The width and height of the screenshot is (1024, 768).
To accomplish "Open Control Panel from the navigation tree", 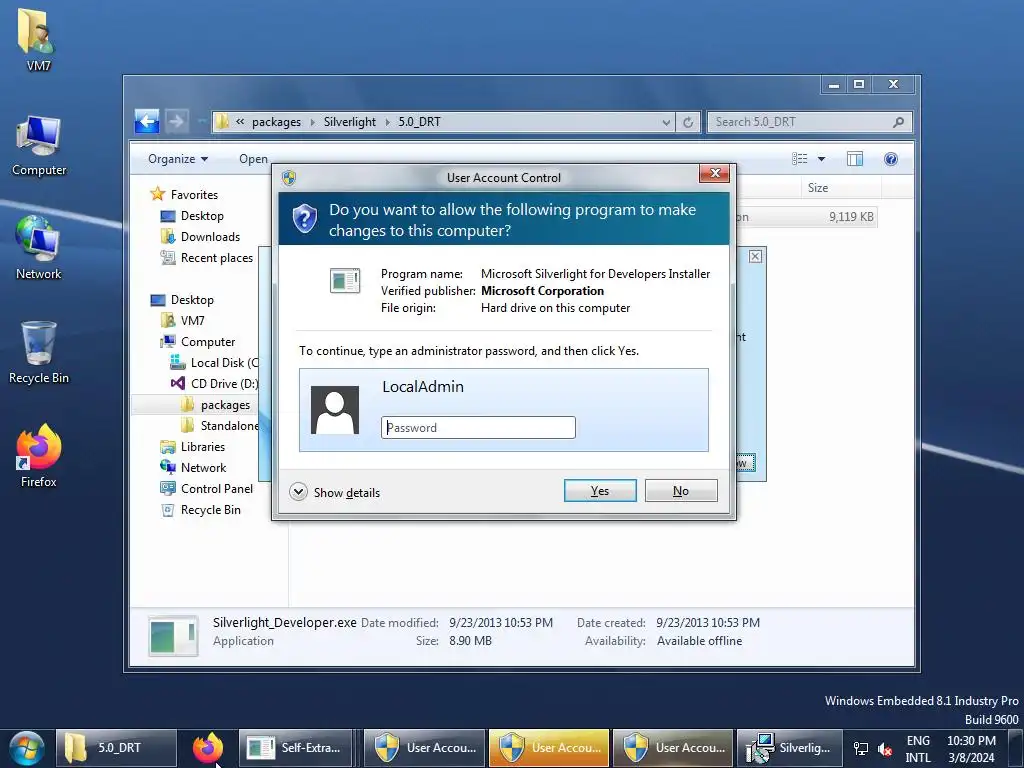I will click(x=206, y=488).
